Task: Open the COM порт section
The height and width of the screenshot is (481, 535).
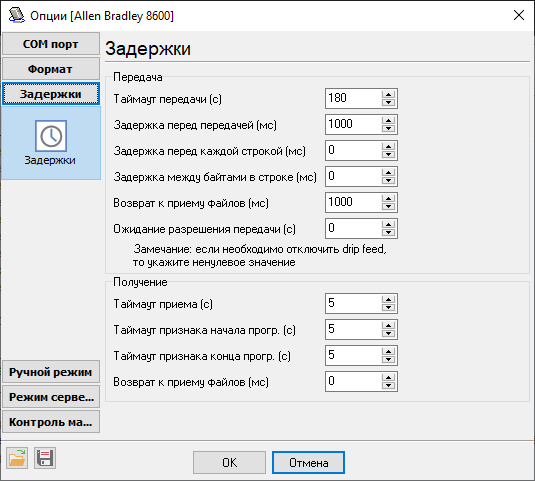Action: (51, 44)
